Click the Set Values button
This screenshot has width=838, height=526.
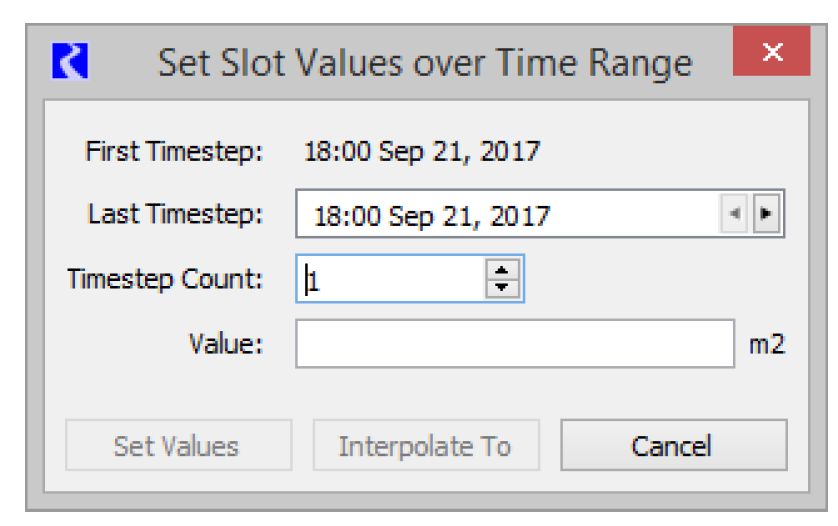point(179,445)
